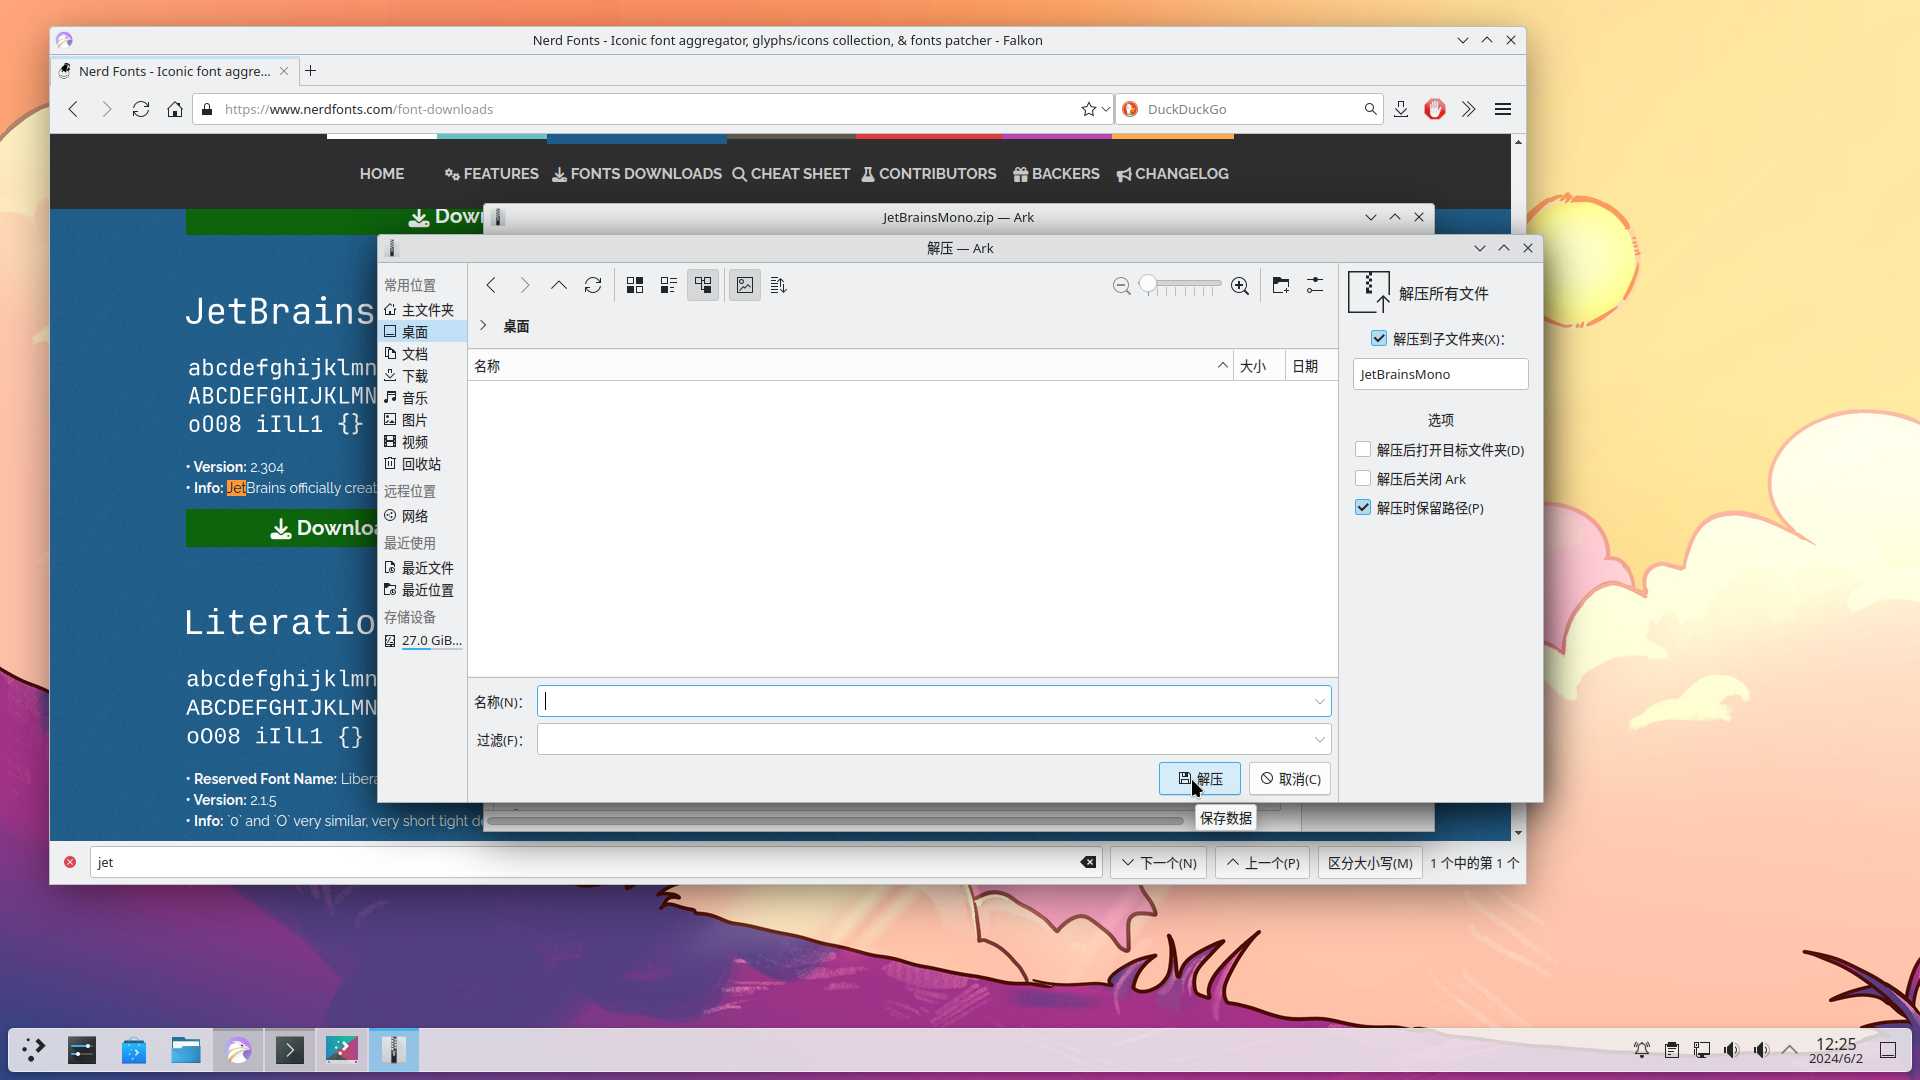Click the 解压 extract button

click(1200, 779)
